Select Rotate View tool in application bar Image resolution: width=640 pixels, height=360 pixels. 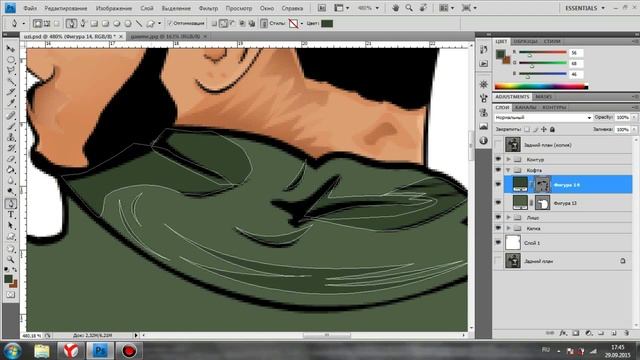click(x=424, y=8)
